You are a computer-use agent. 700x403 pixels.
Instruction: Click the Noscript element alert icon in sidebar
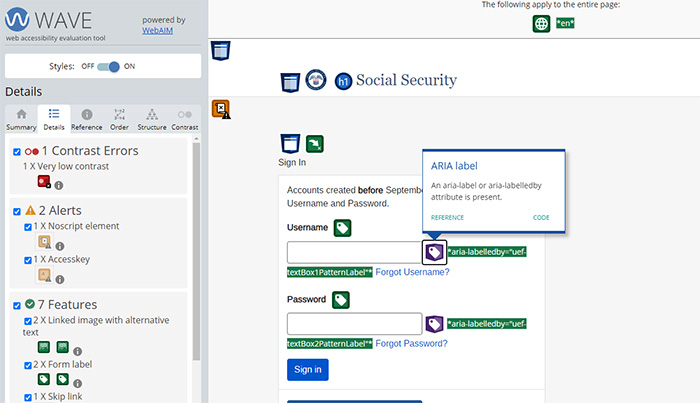(x=44, y=242)
